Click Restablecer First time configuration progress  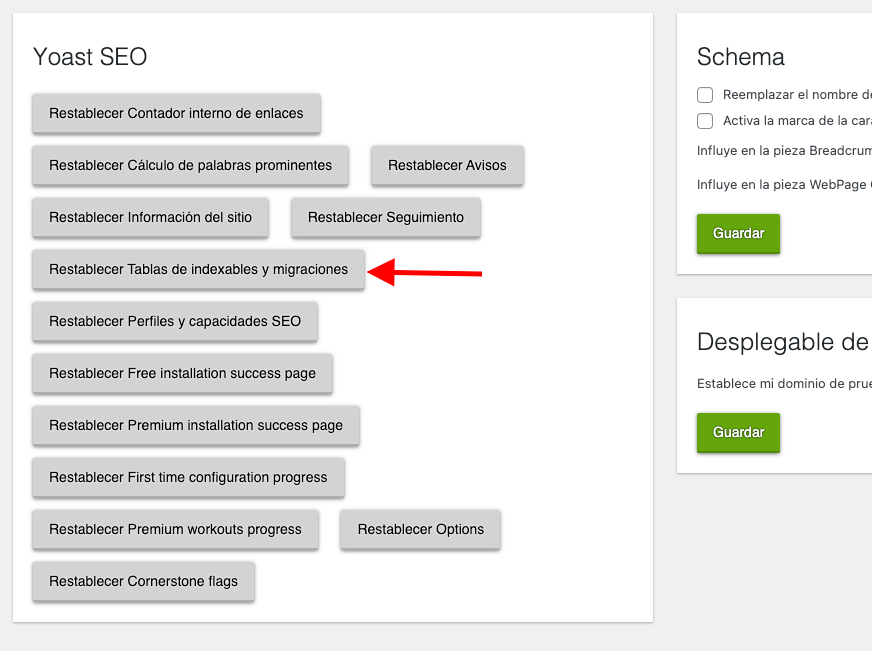188,478
